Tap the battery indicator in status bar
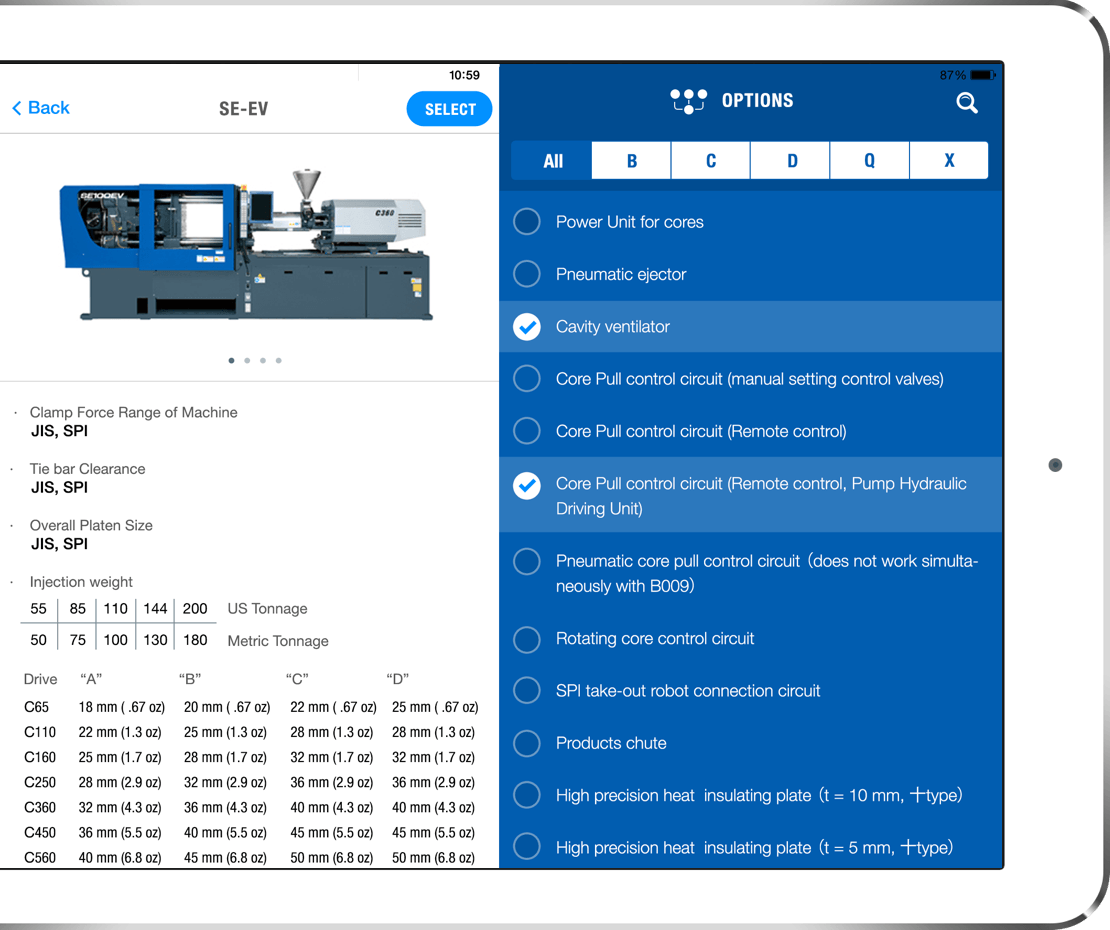Screen dimensions: 1110x930 pyautogui.click(x=983, y=75)
